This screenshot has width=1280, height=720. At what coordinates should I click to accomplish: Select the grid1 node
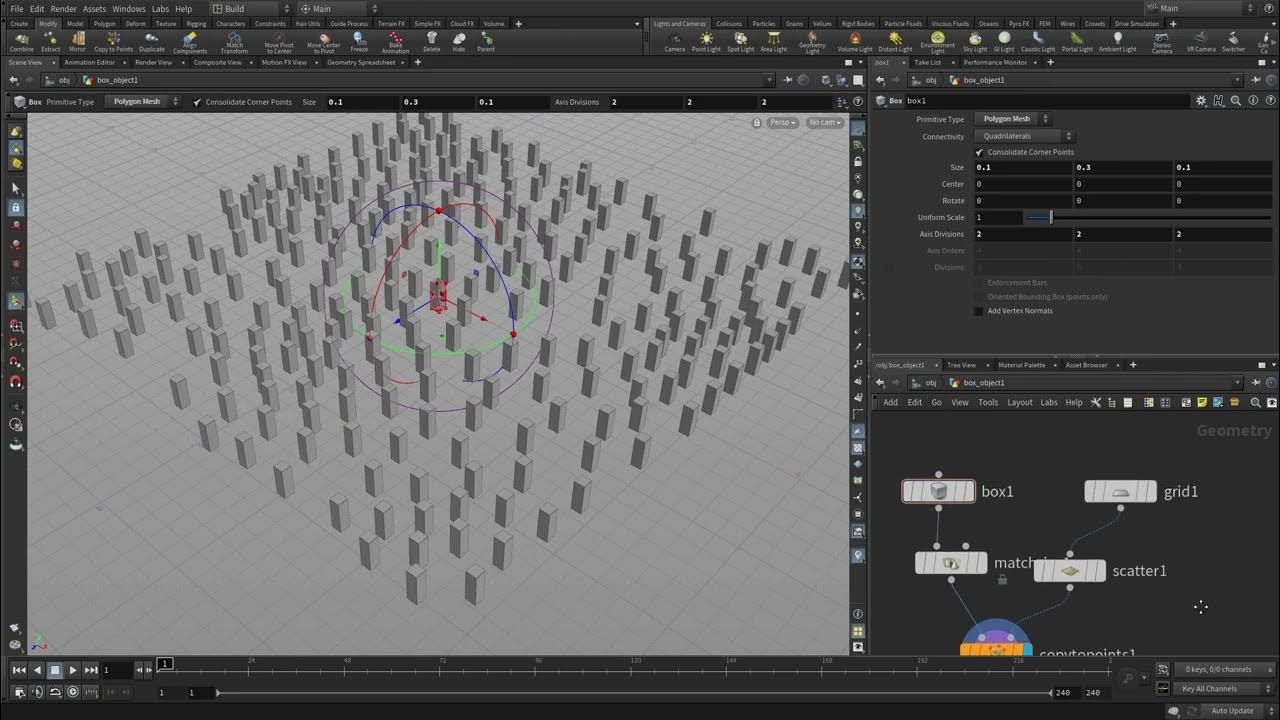click(1121, 491)
